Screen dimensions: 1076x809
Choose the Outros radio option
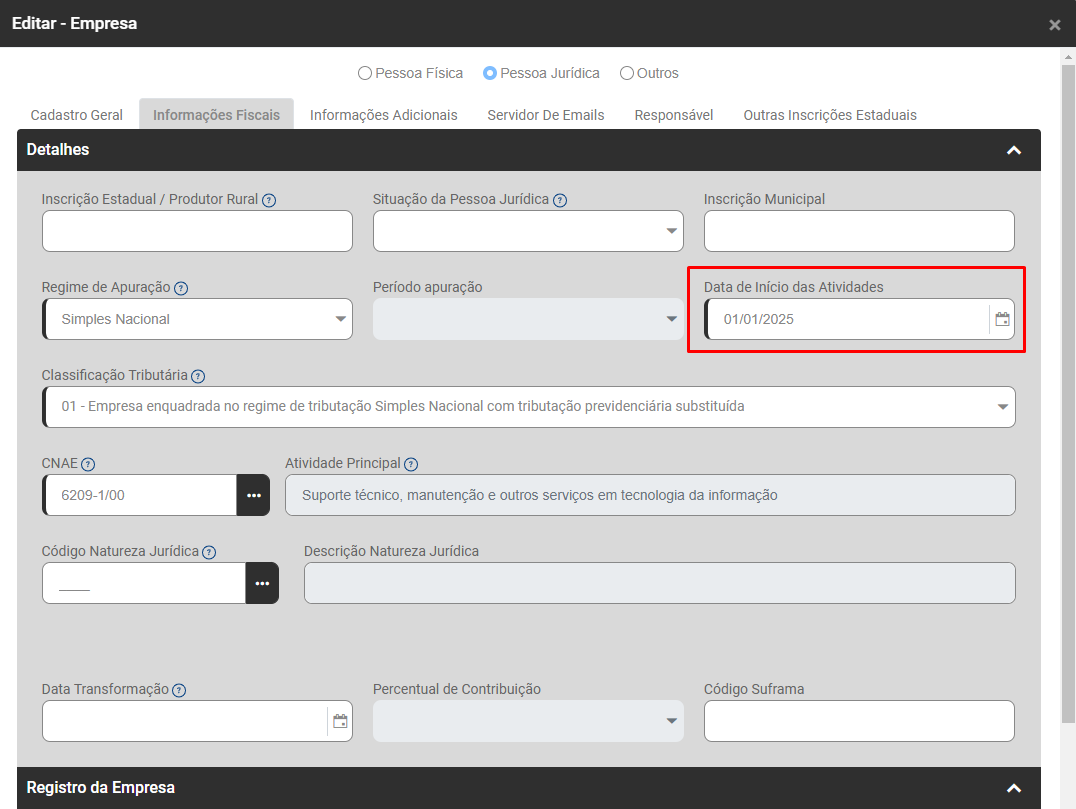click(627, 73)
